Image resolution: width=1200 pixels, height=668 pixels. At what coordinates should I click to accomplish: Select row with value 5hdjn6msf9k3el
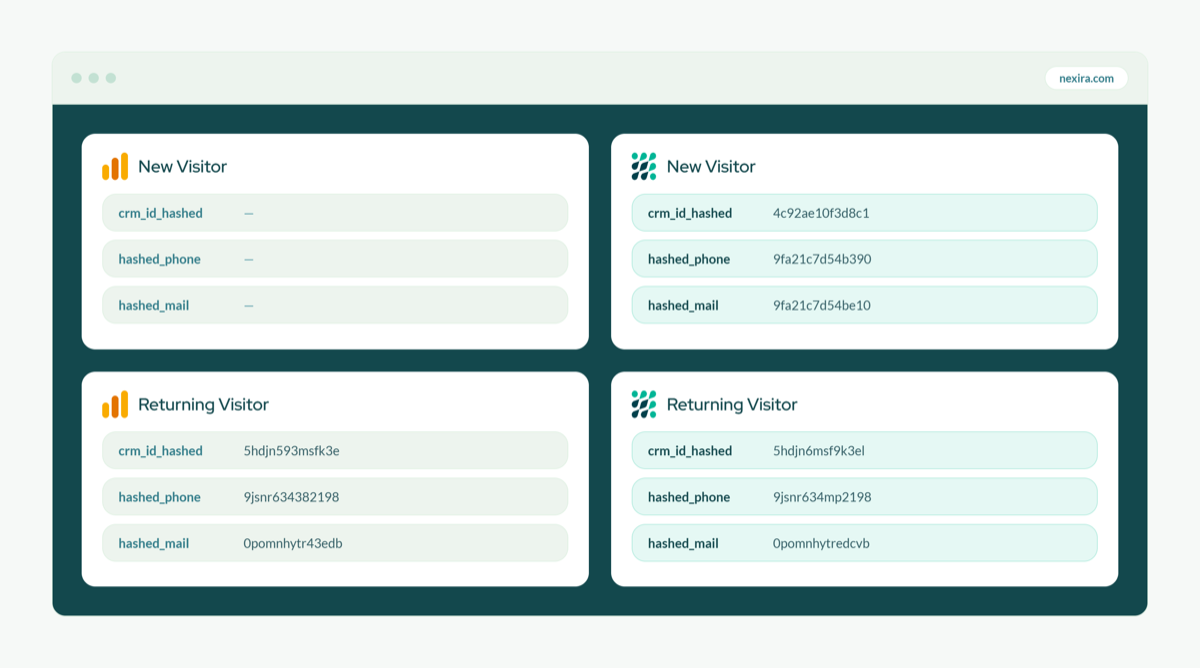[864, 451]
